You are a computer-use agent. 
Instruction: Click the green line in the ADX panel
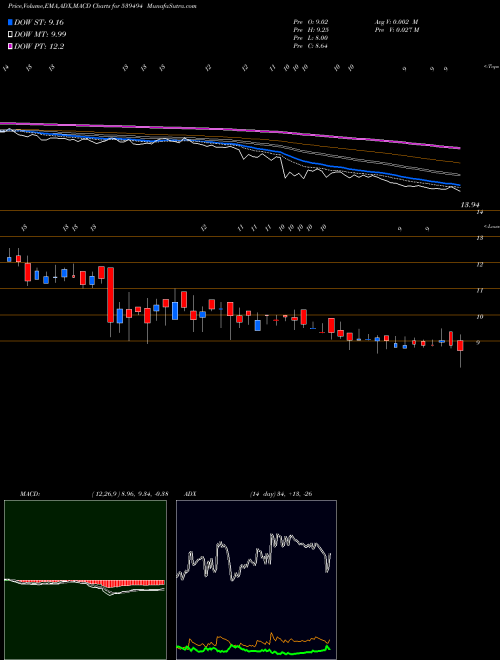tap(253, 651)
